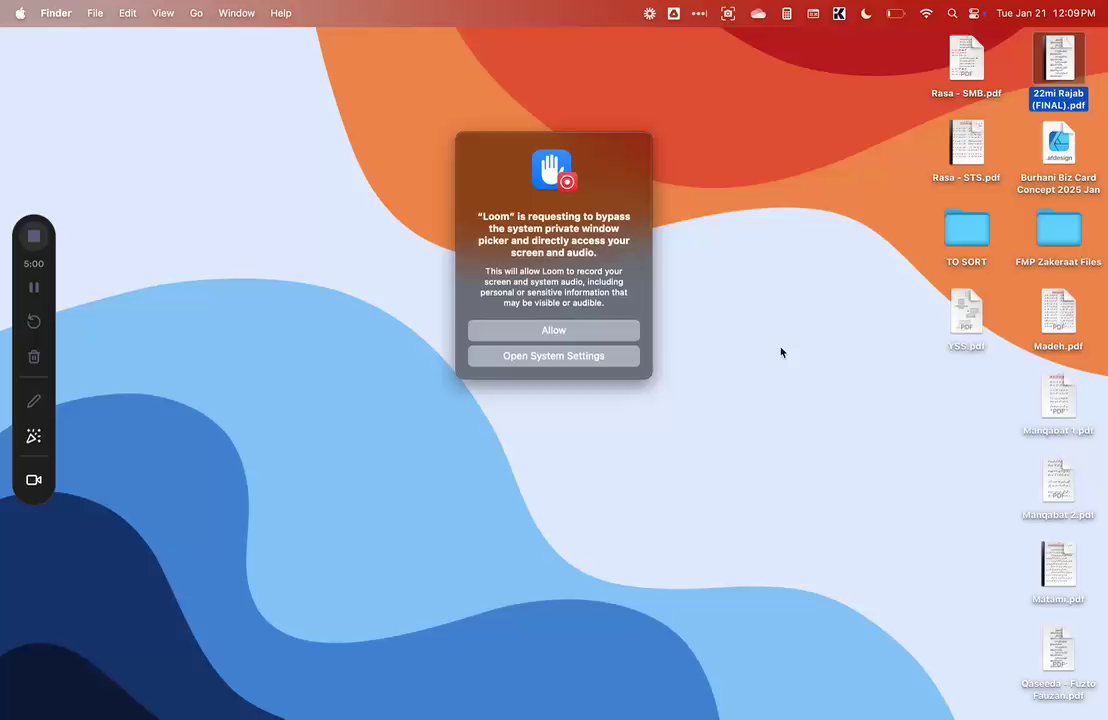This screenshot has width=1108, height=720.
Task: Restart the Loom recording
Action: pyautogui.click(x=34, y=321)
